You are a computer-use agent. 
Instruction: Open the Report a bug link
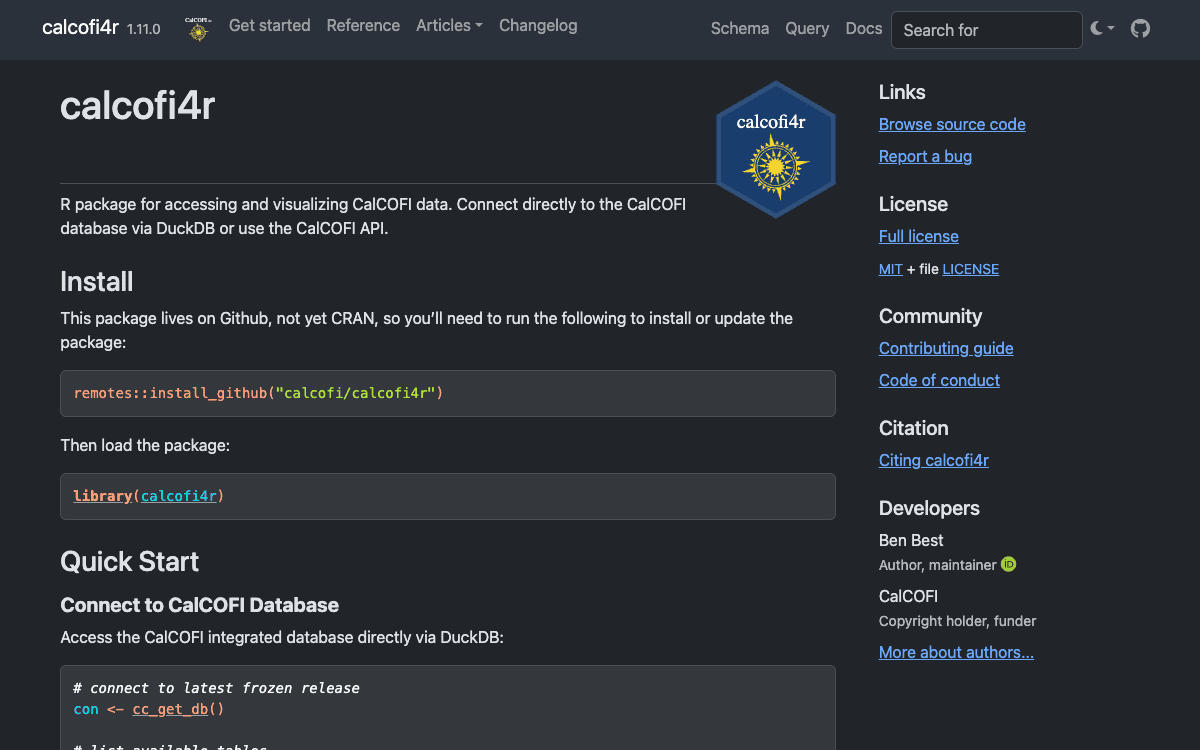coord(925,156)
